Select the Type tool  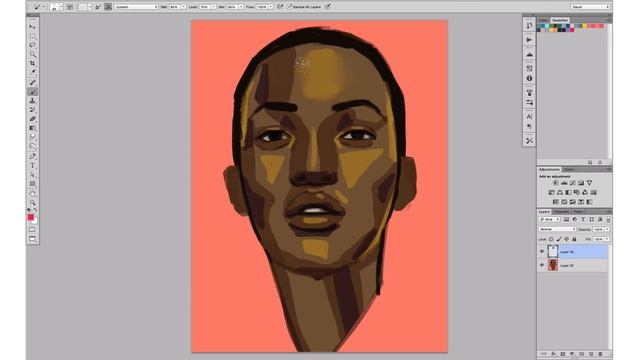[33, 165]
